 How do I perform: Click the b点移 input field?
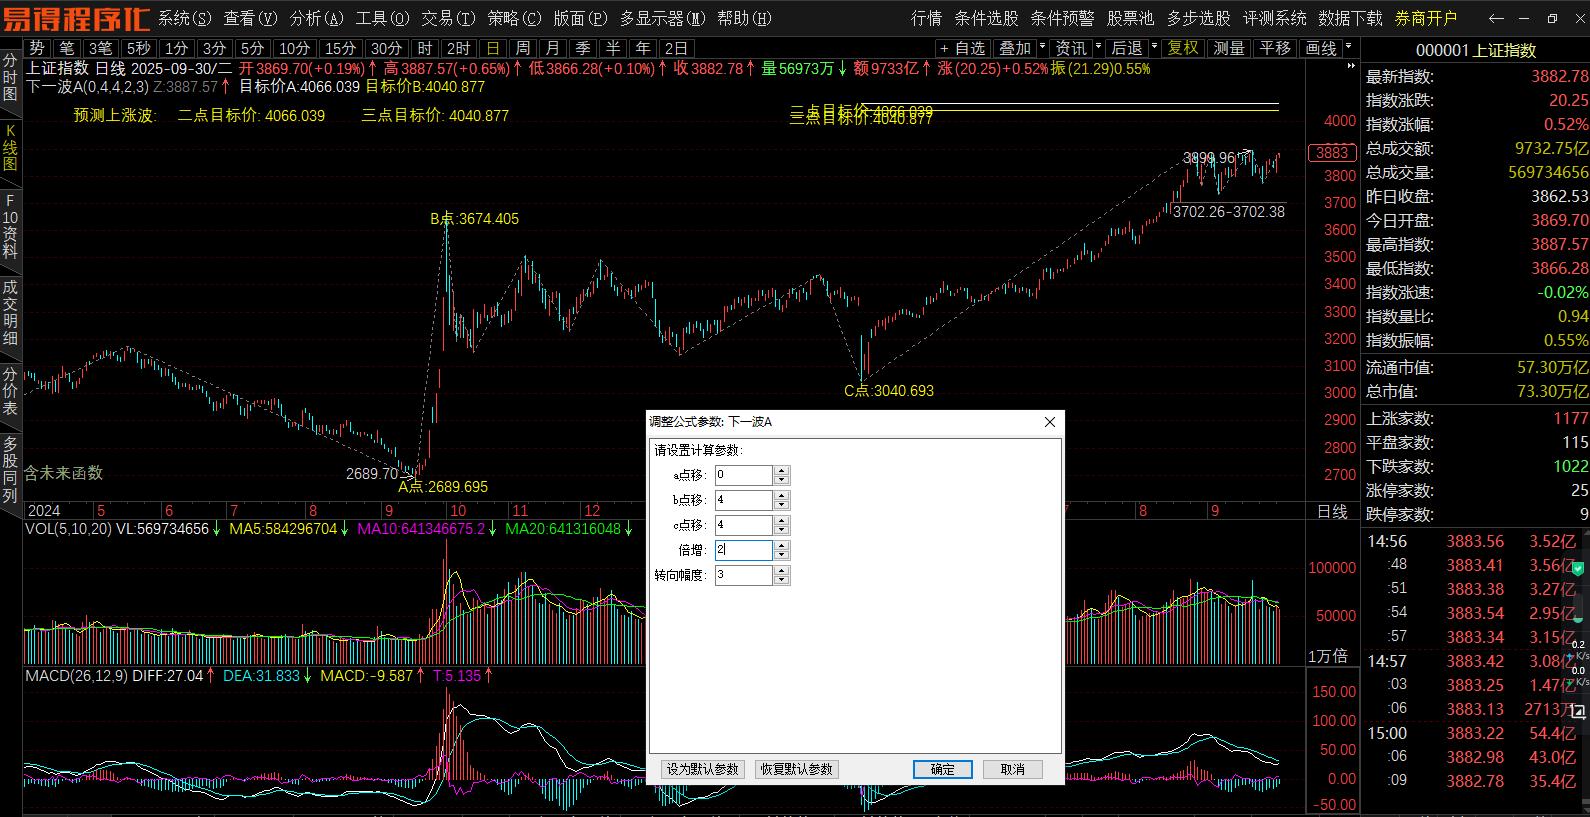[x=743, y=500]
